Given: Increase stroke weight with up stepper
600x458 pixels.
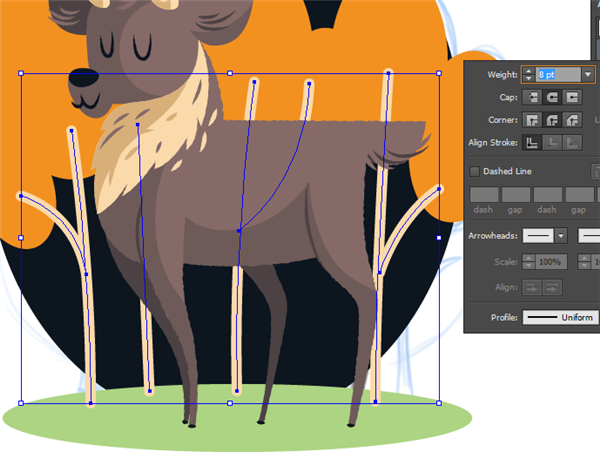Looking at the screenshot, I should pos(528,71).
